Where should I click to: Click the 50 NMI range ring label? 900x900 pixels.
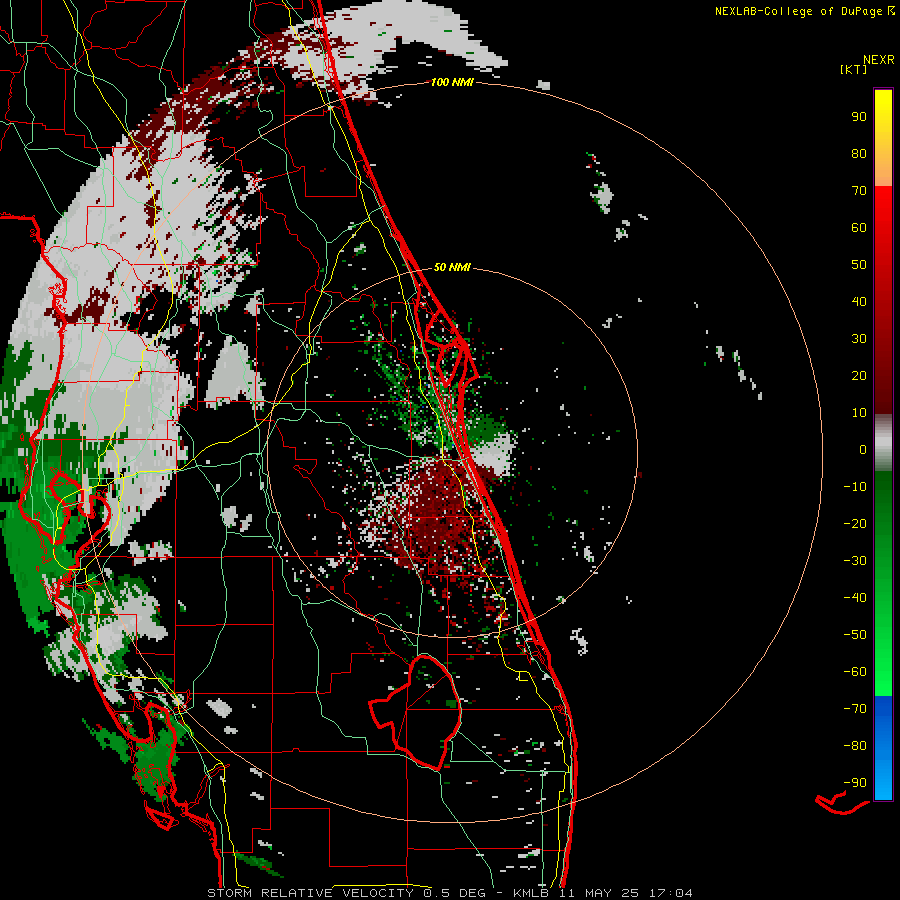coord(452,267)
